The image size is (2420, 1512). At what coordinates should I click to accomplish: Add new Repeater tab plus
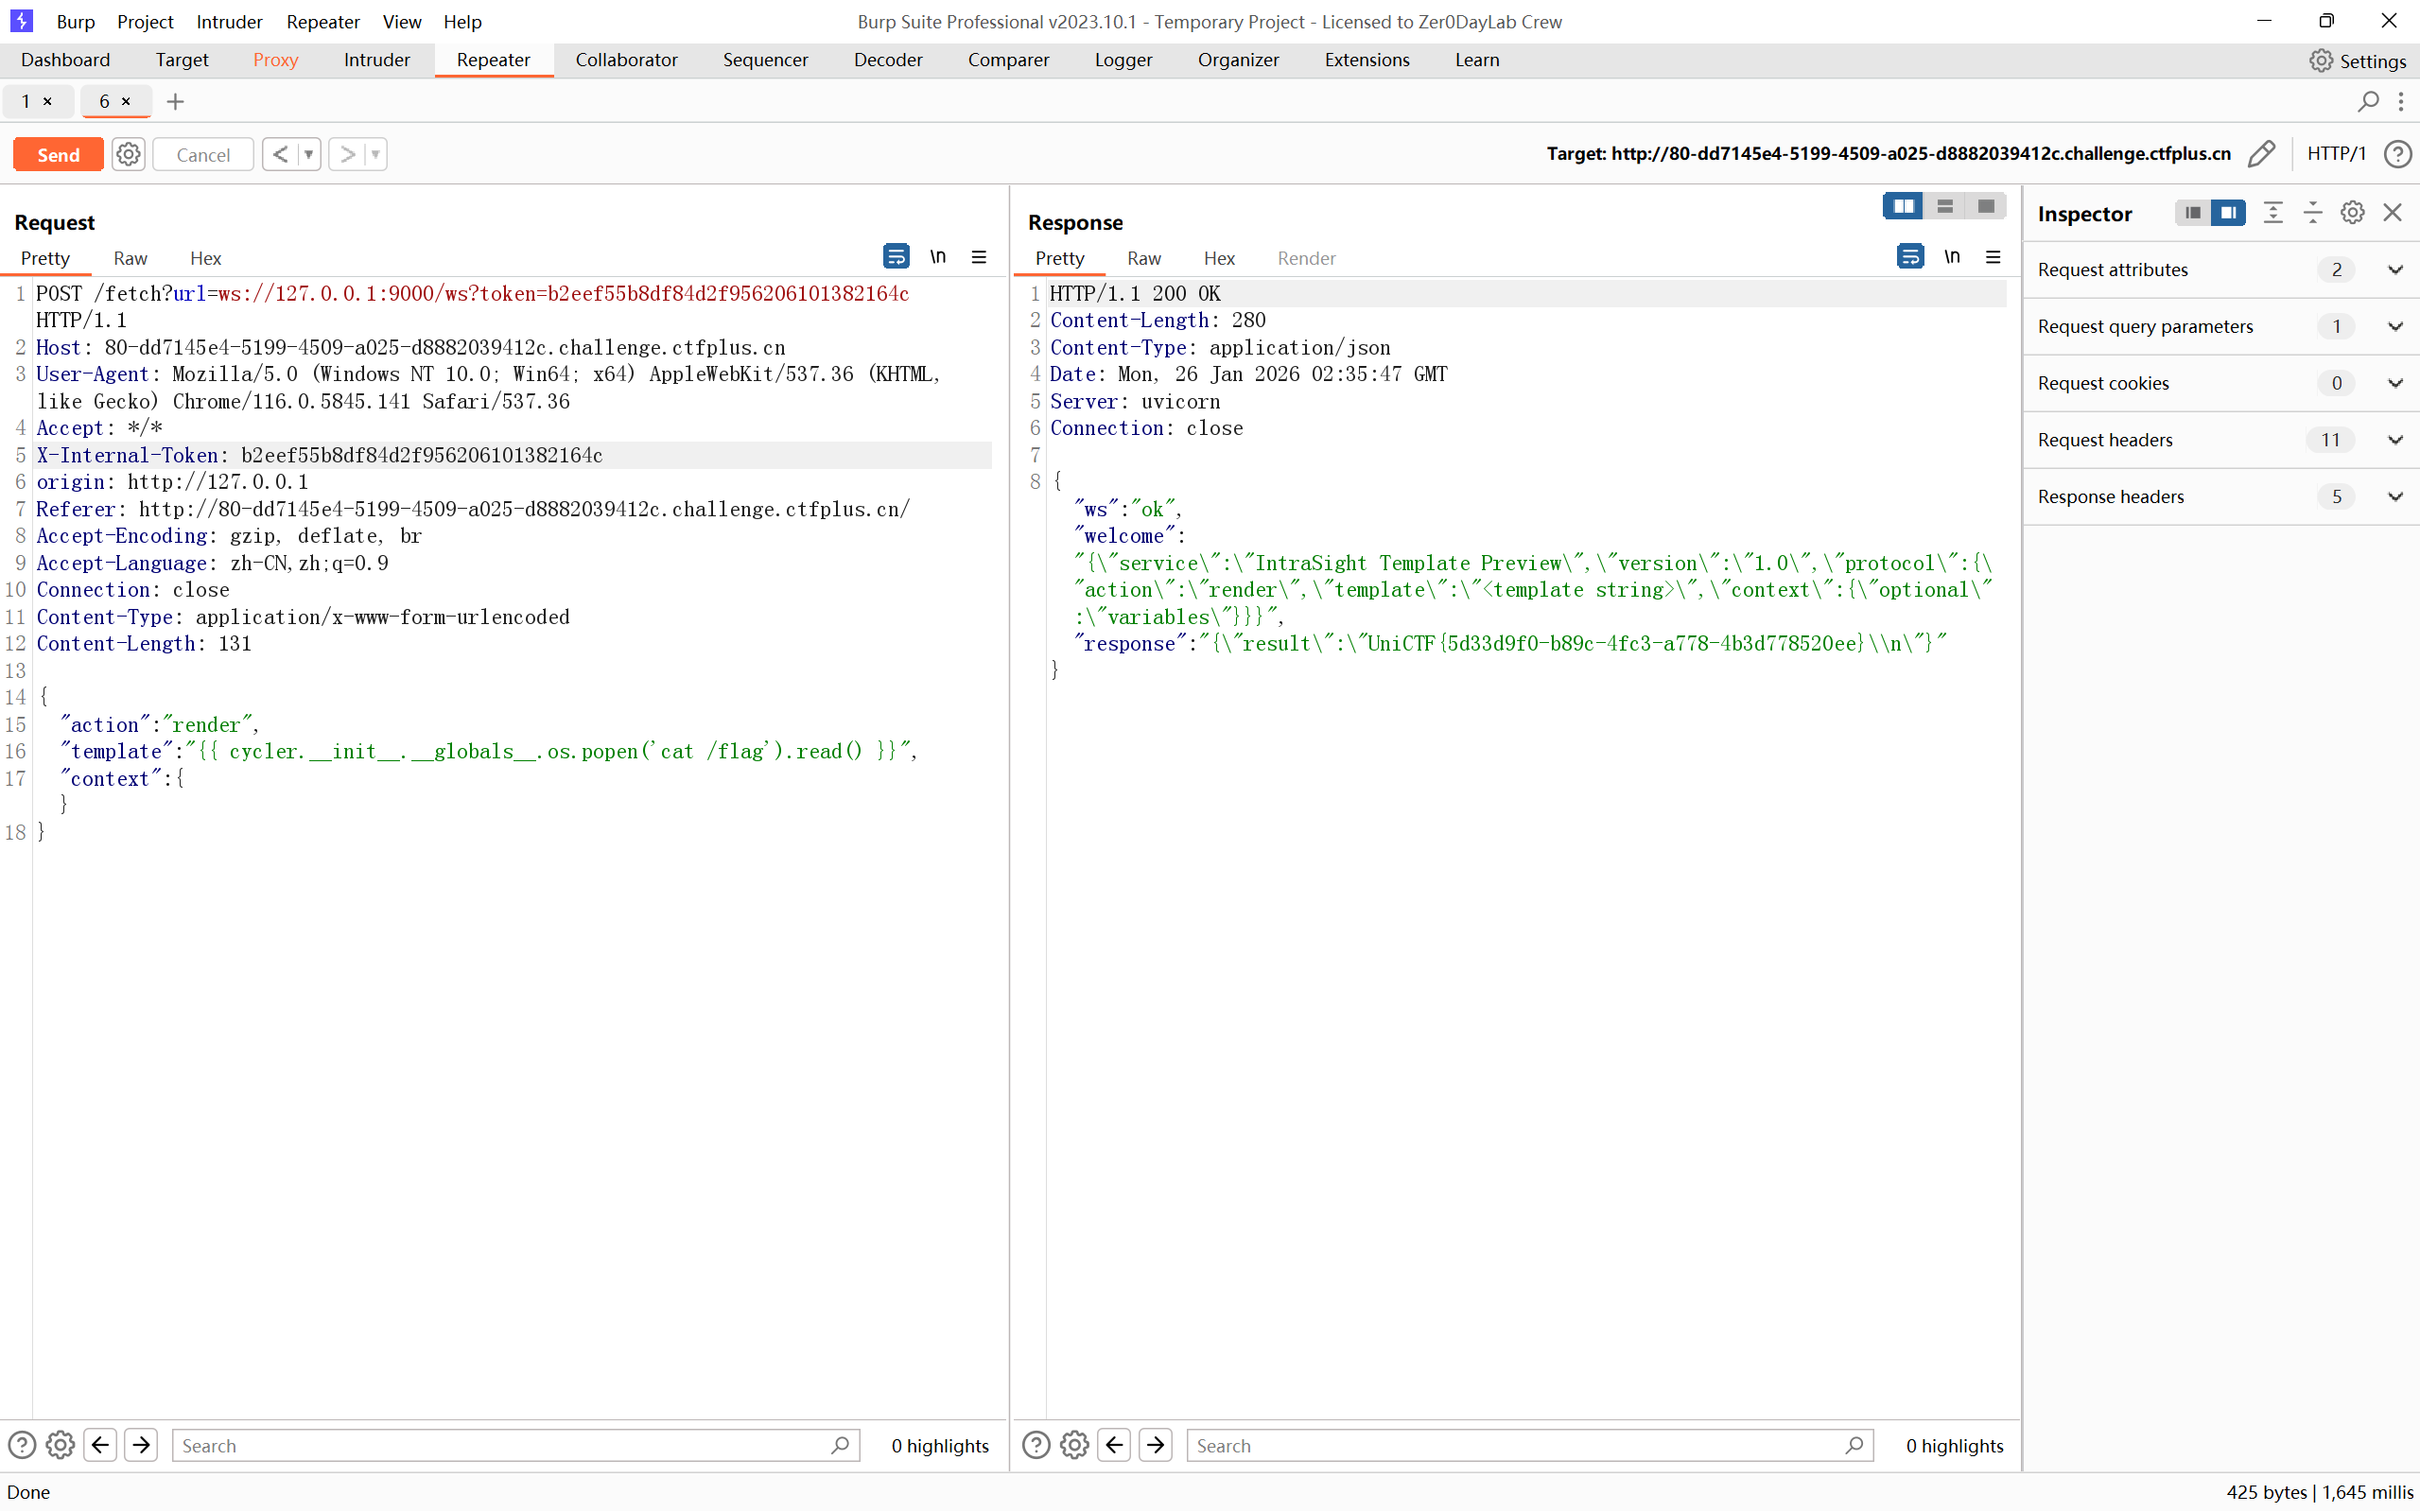point(175,101)
